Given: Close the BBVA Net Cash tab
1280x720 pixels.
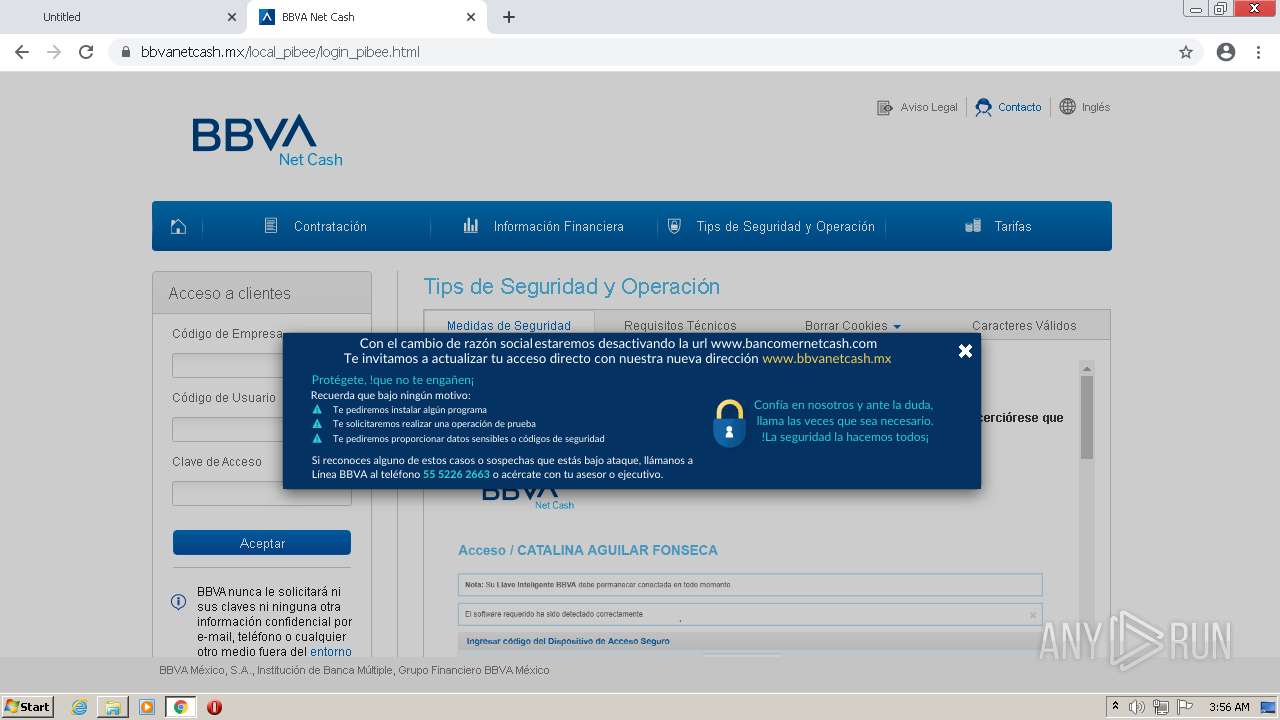Looking at the screenshot, I should [471, 17].
